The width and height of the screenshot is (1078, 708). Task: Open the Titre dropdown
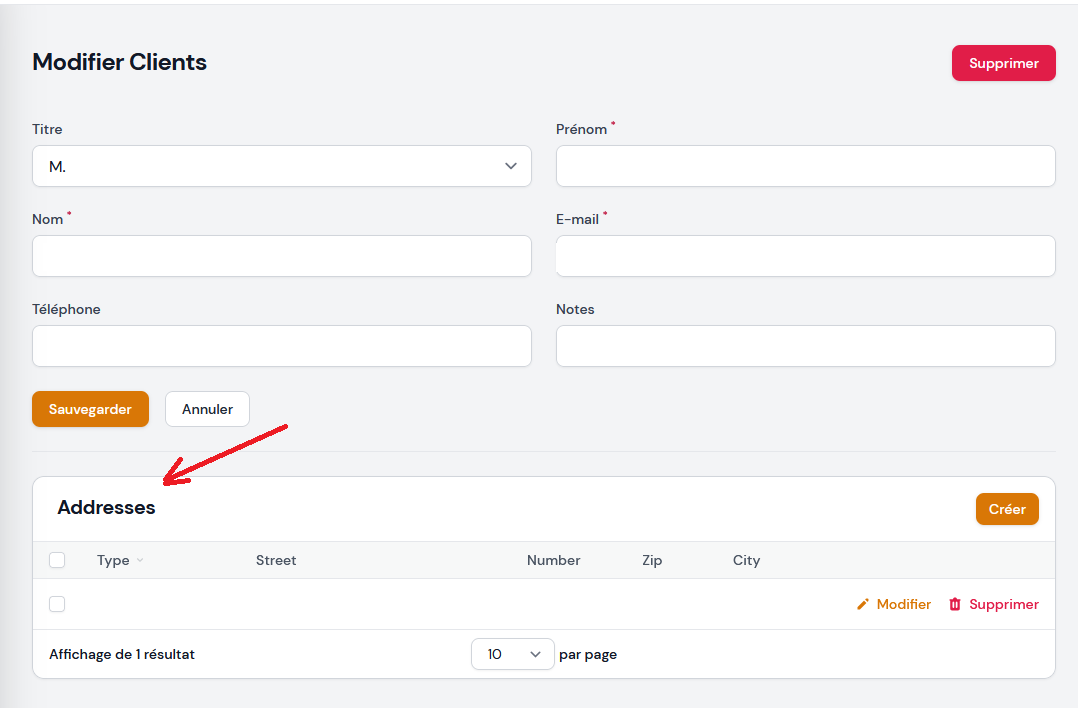[281, 166]
